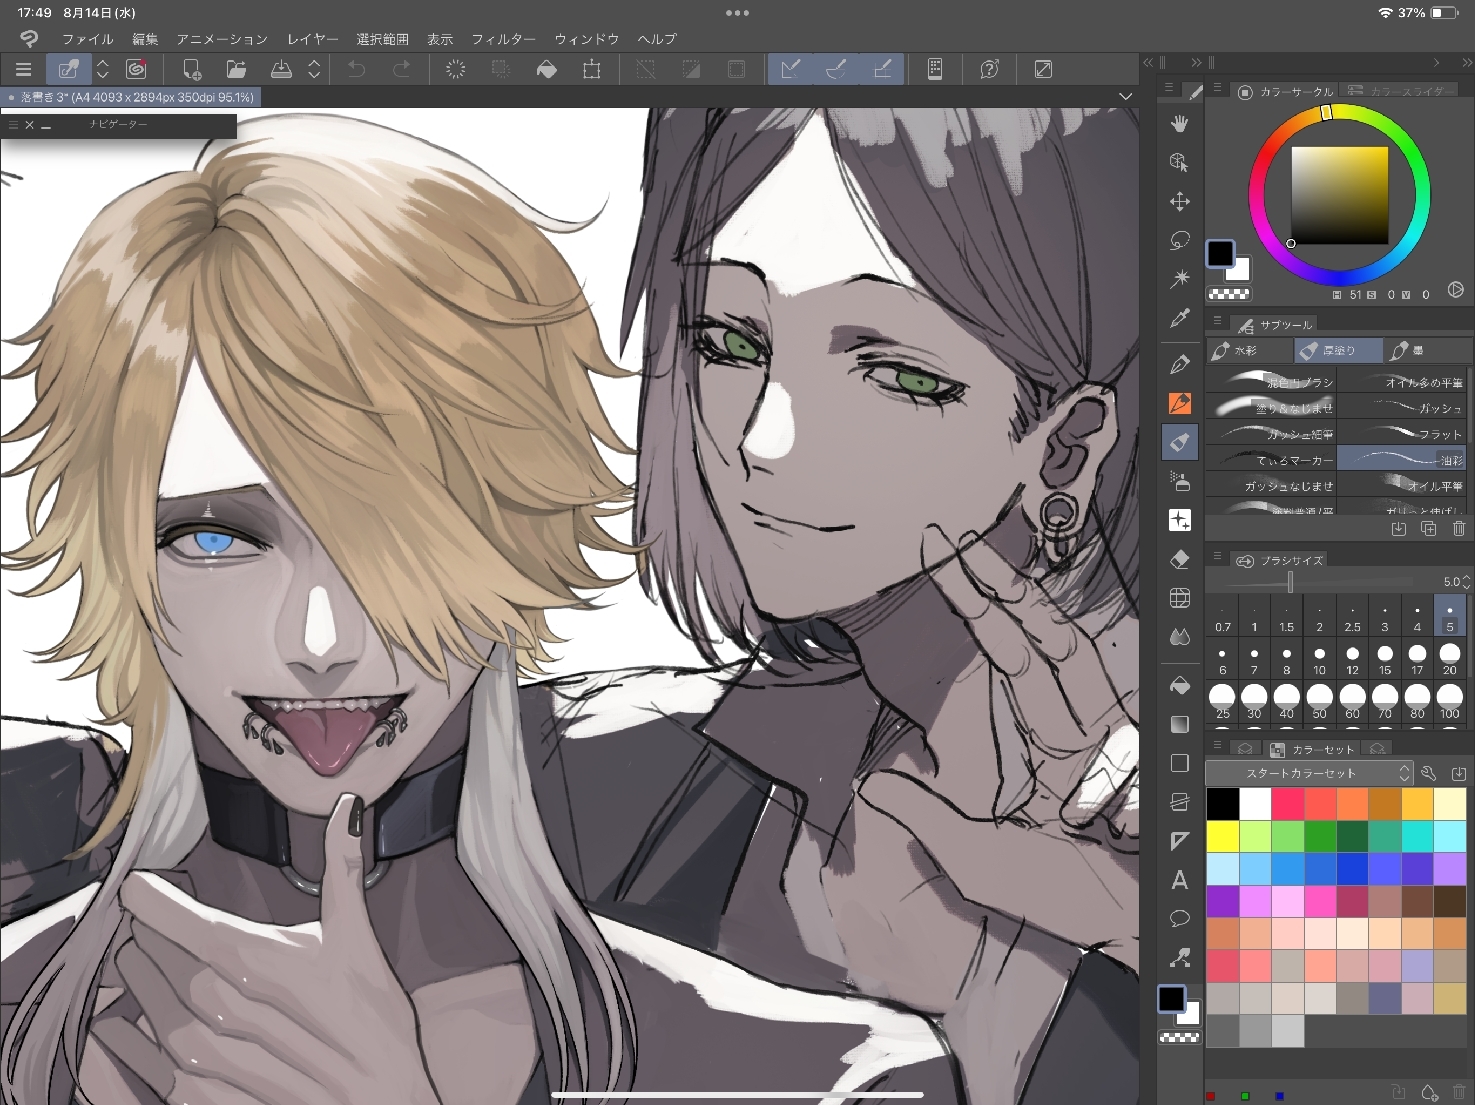This screenshot has width=1475, height=1105.
Task: Select the Hand move tool
Action: 1180,123
